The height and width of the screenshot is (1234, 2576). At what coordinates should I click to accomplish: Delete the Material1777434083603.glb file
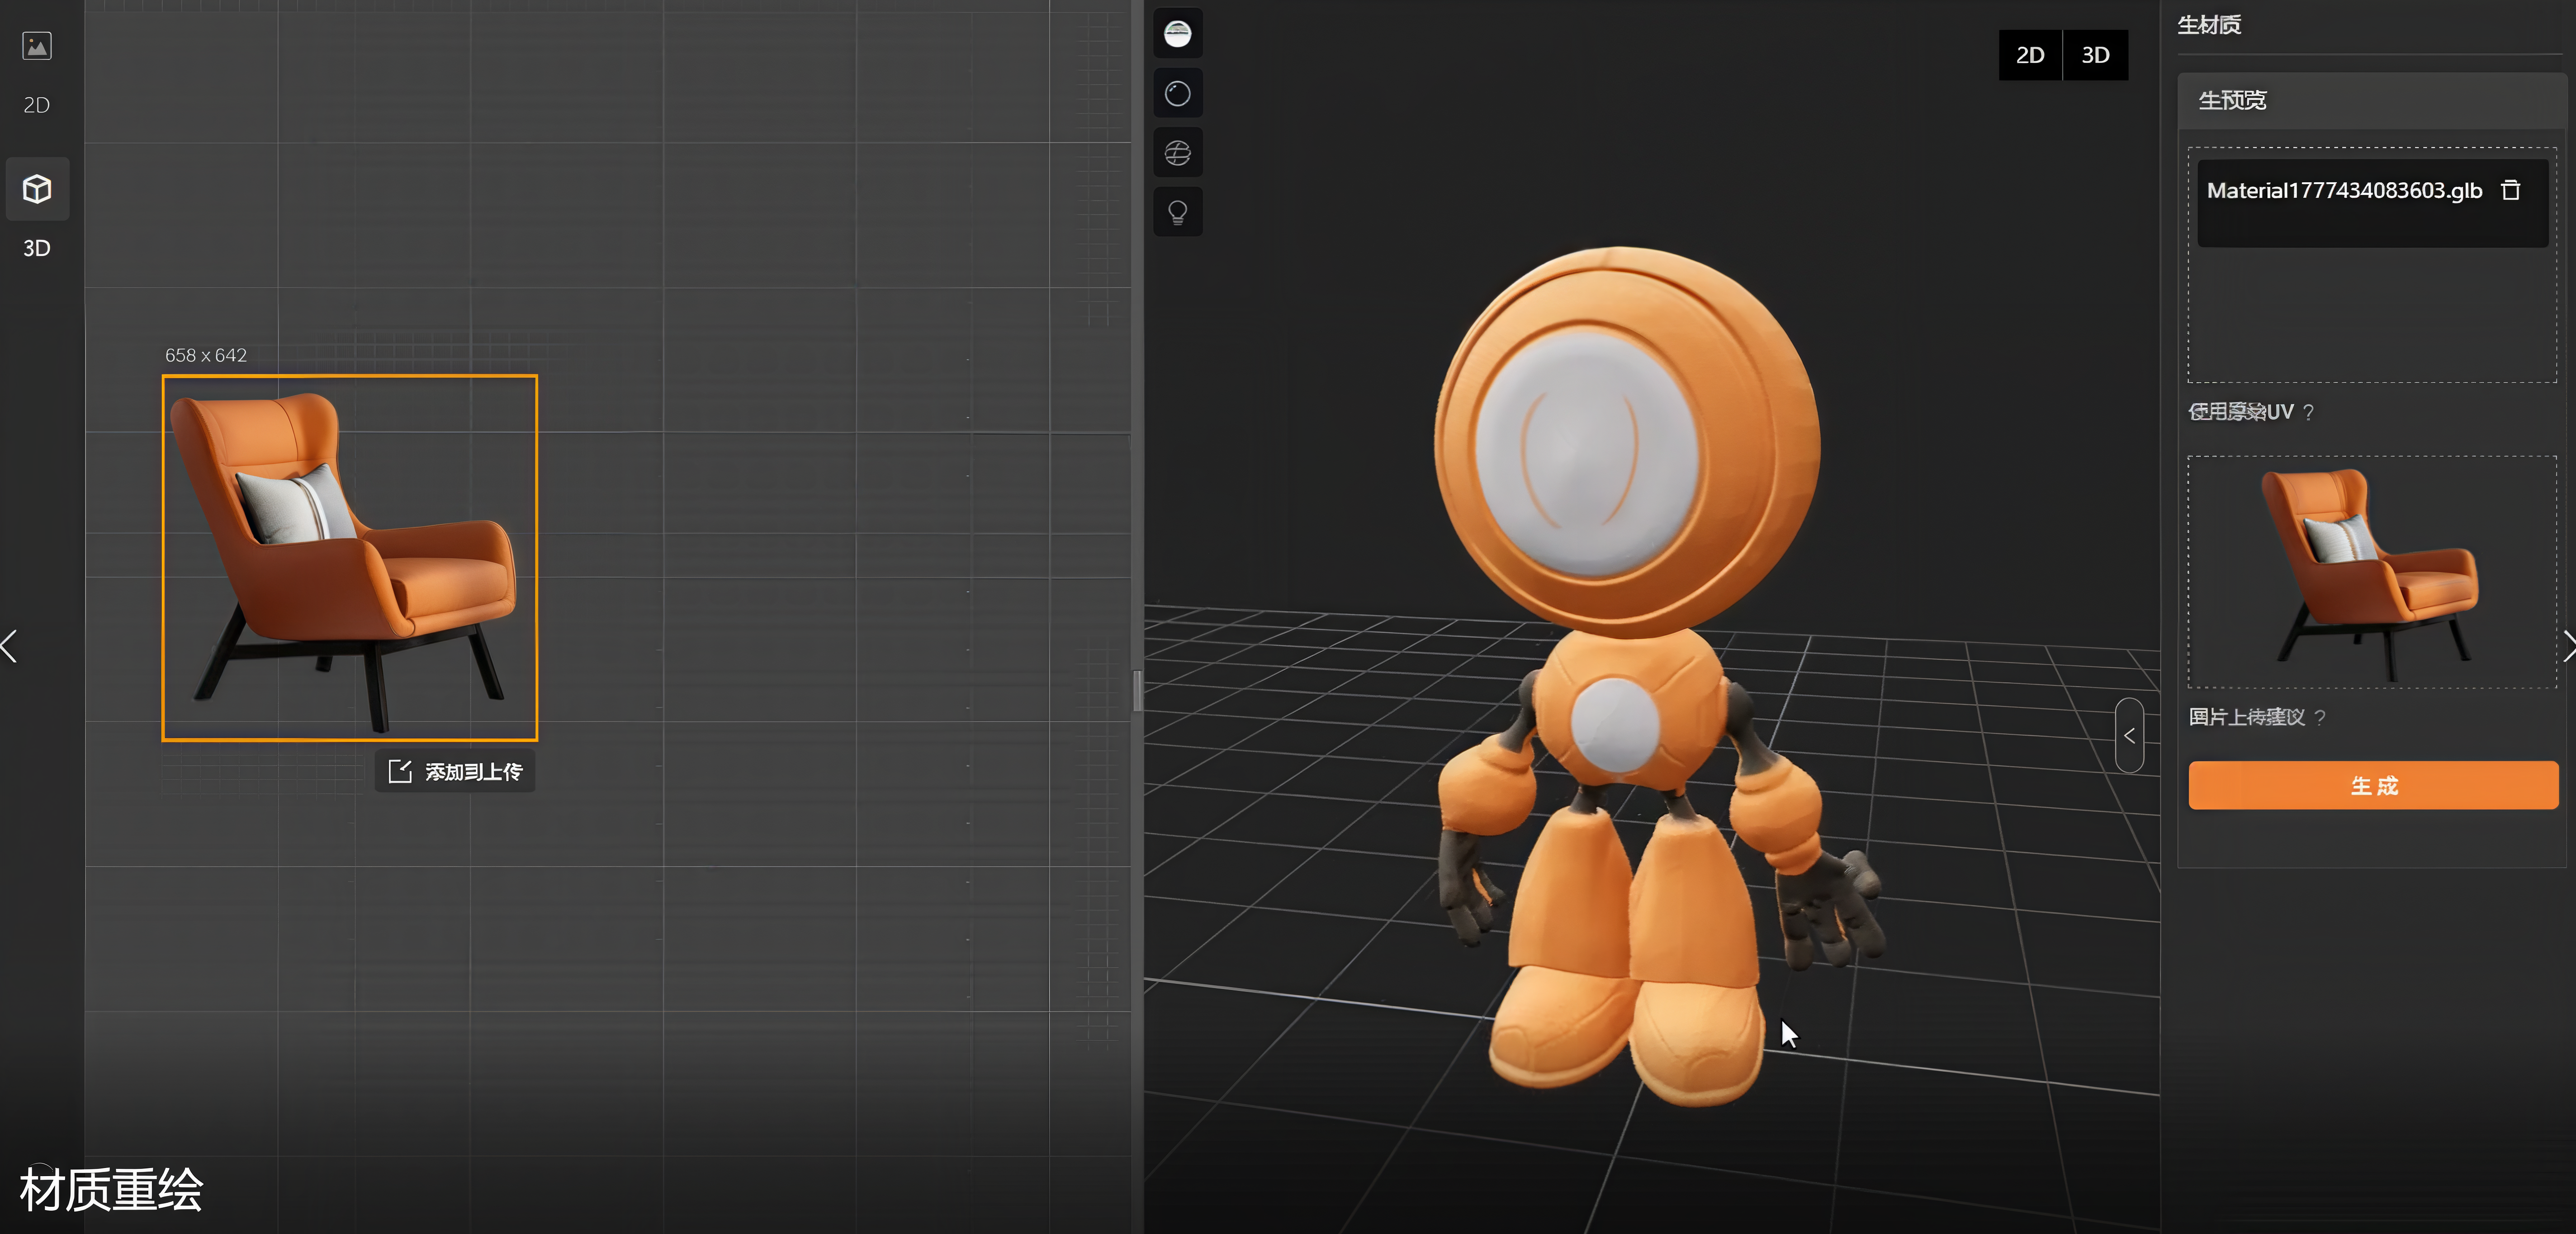2511,190
